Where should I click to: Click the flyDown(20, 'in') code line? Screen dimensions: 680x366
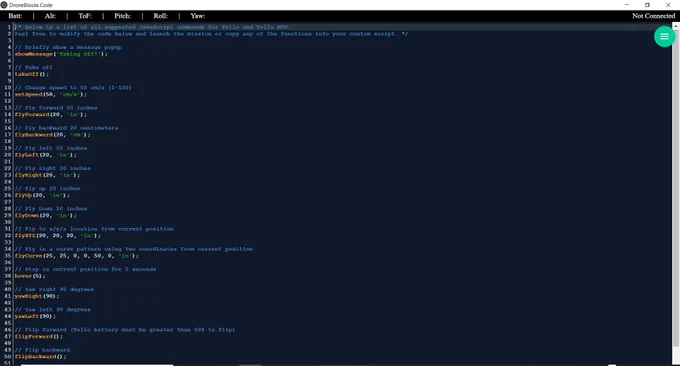tap(46, 216)
